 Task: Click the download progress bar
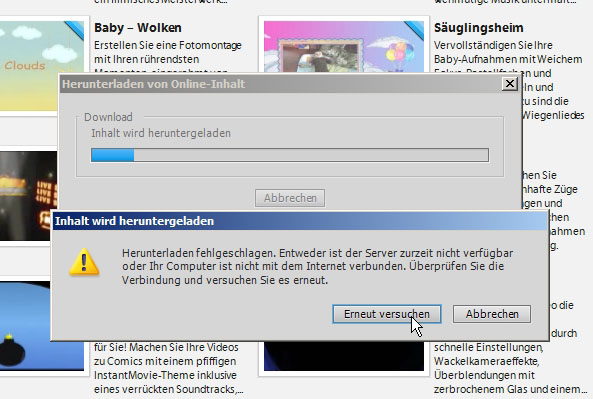click(290, 155)
